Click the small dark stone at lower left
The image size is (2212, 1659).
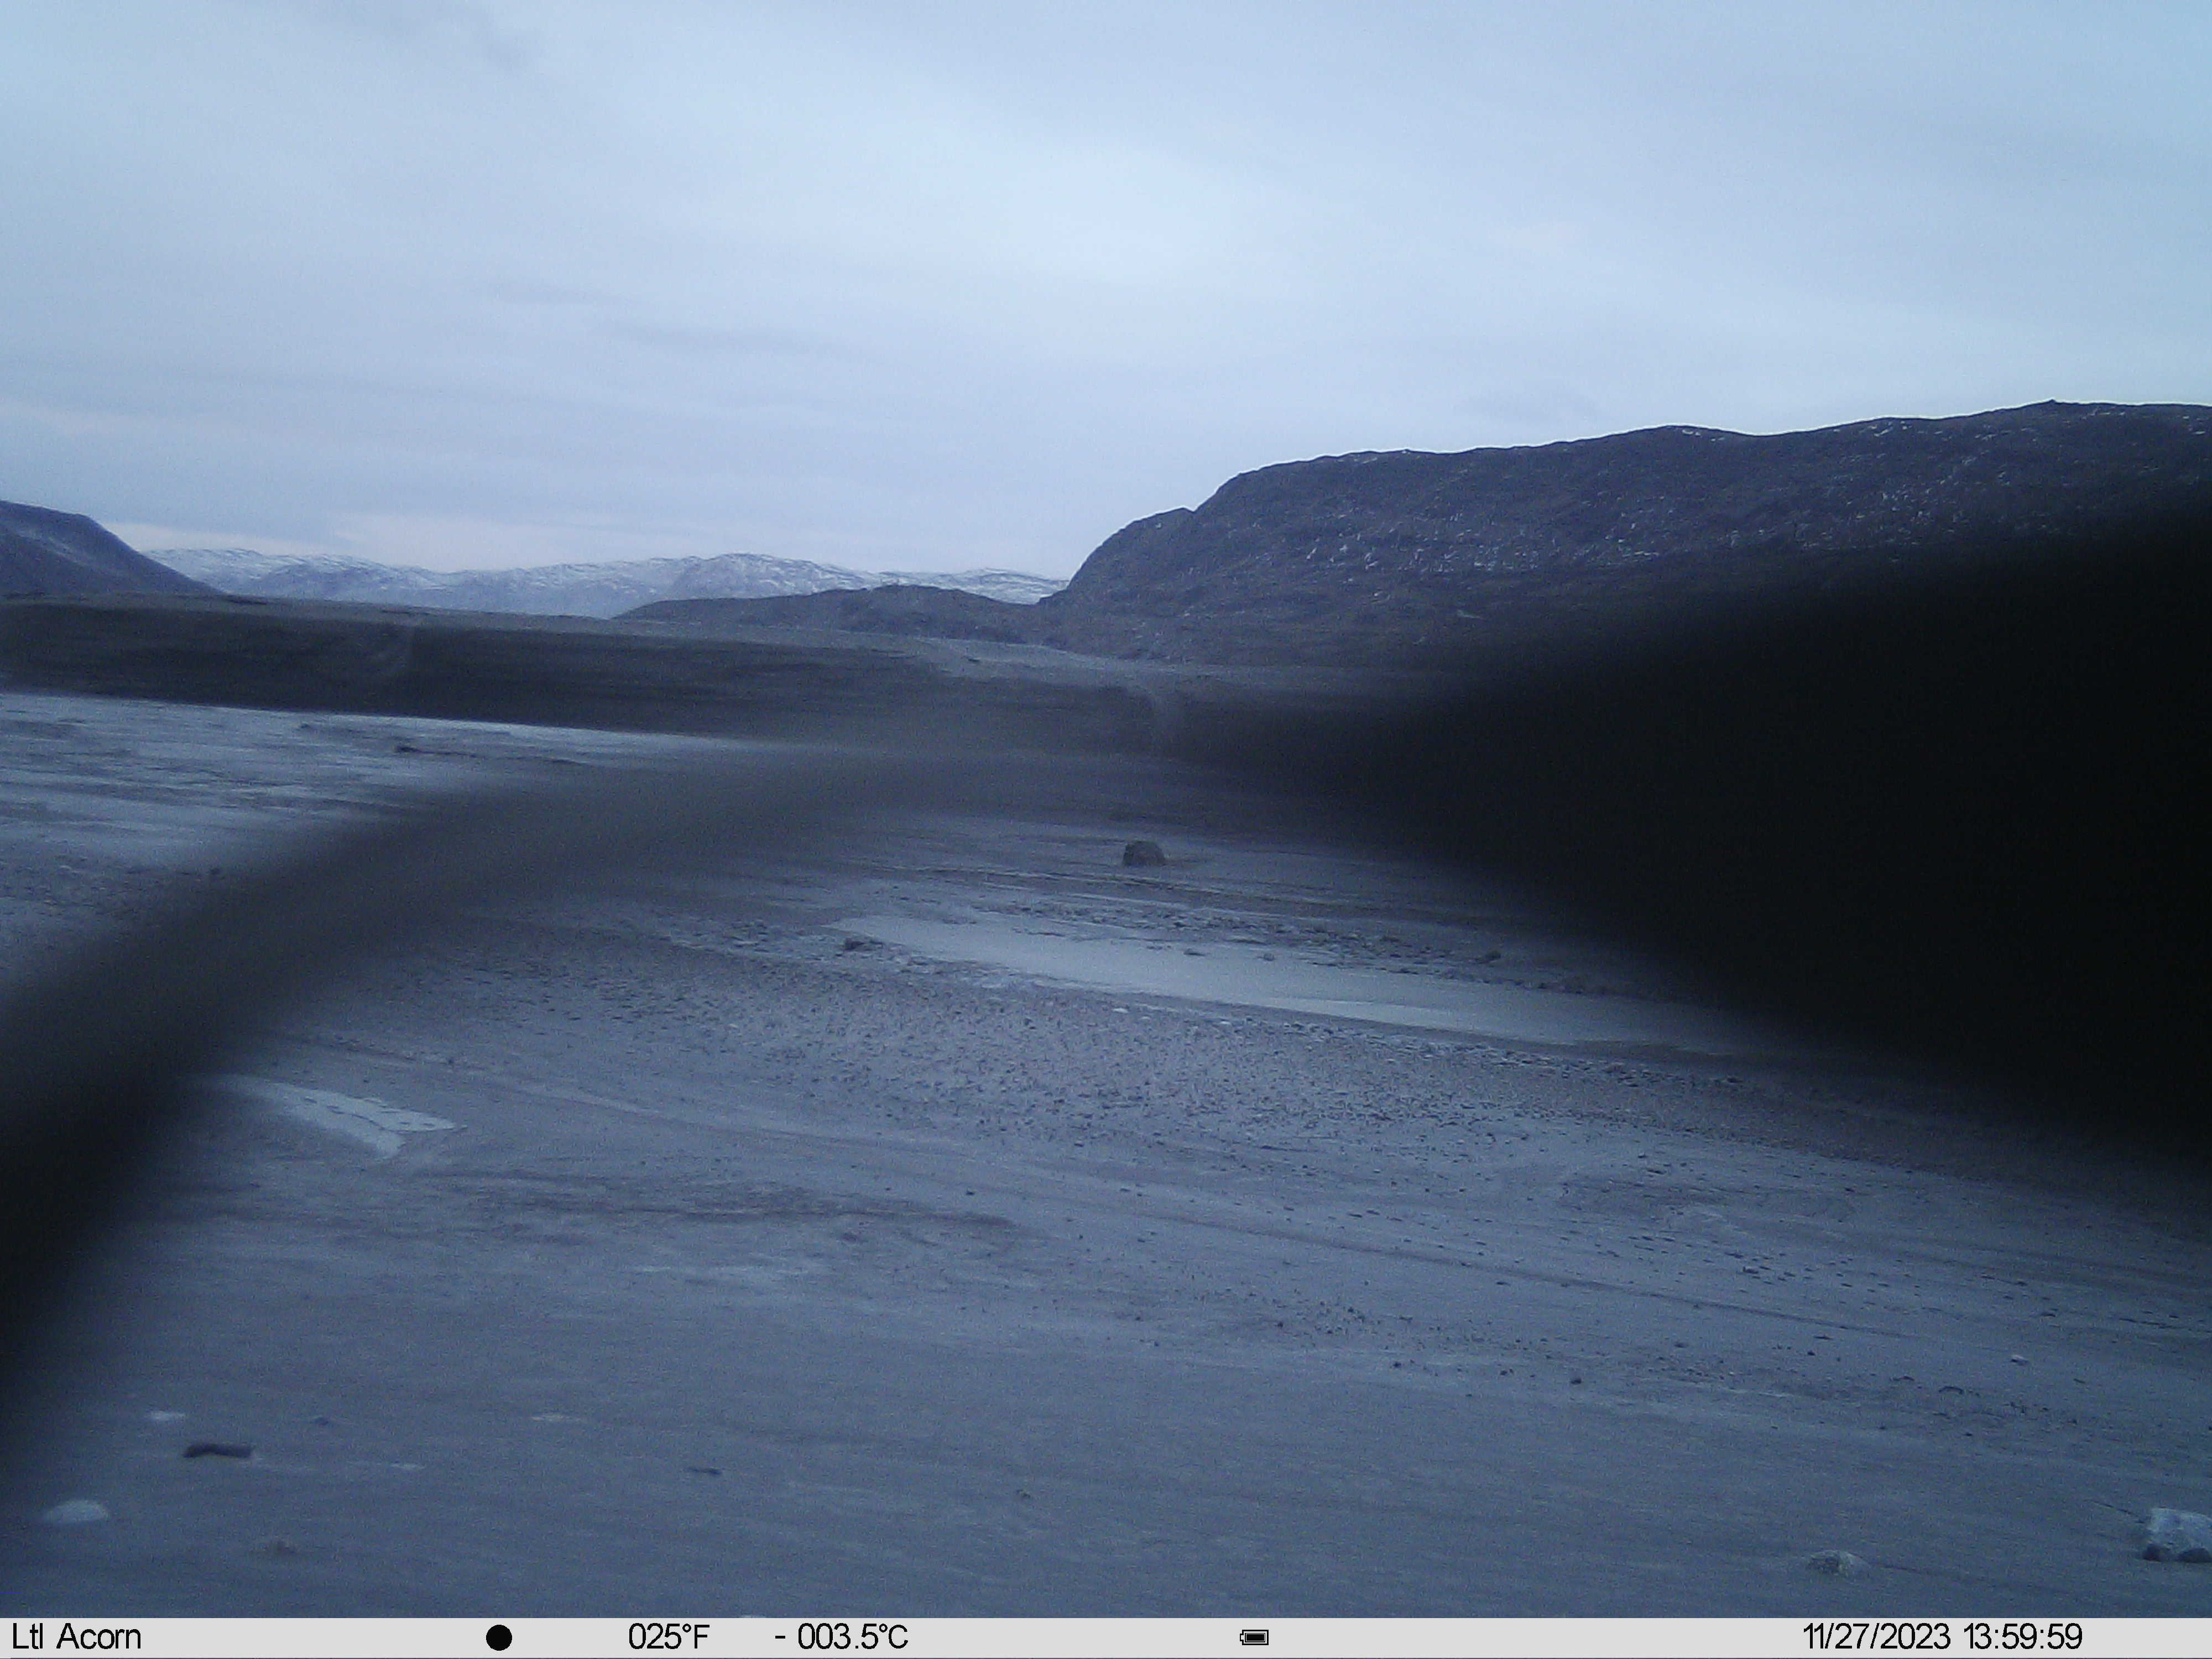click(217, 1450)
